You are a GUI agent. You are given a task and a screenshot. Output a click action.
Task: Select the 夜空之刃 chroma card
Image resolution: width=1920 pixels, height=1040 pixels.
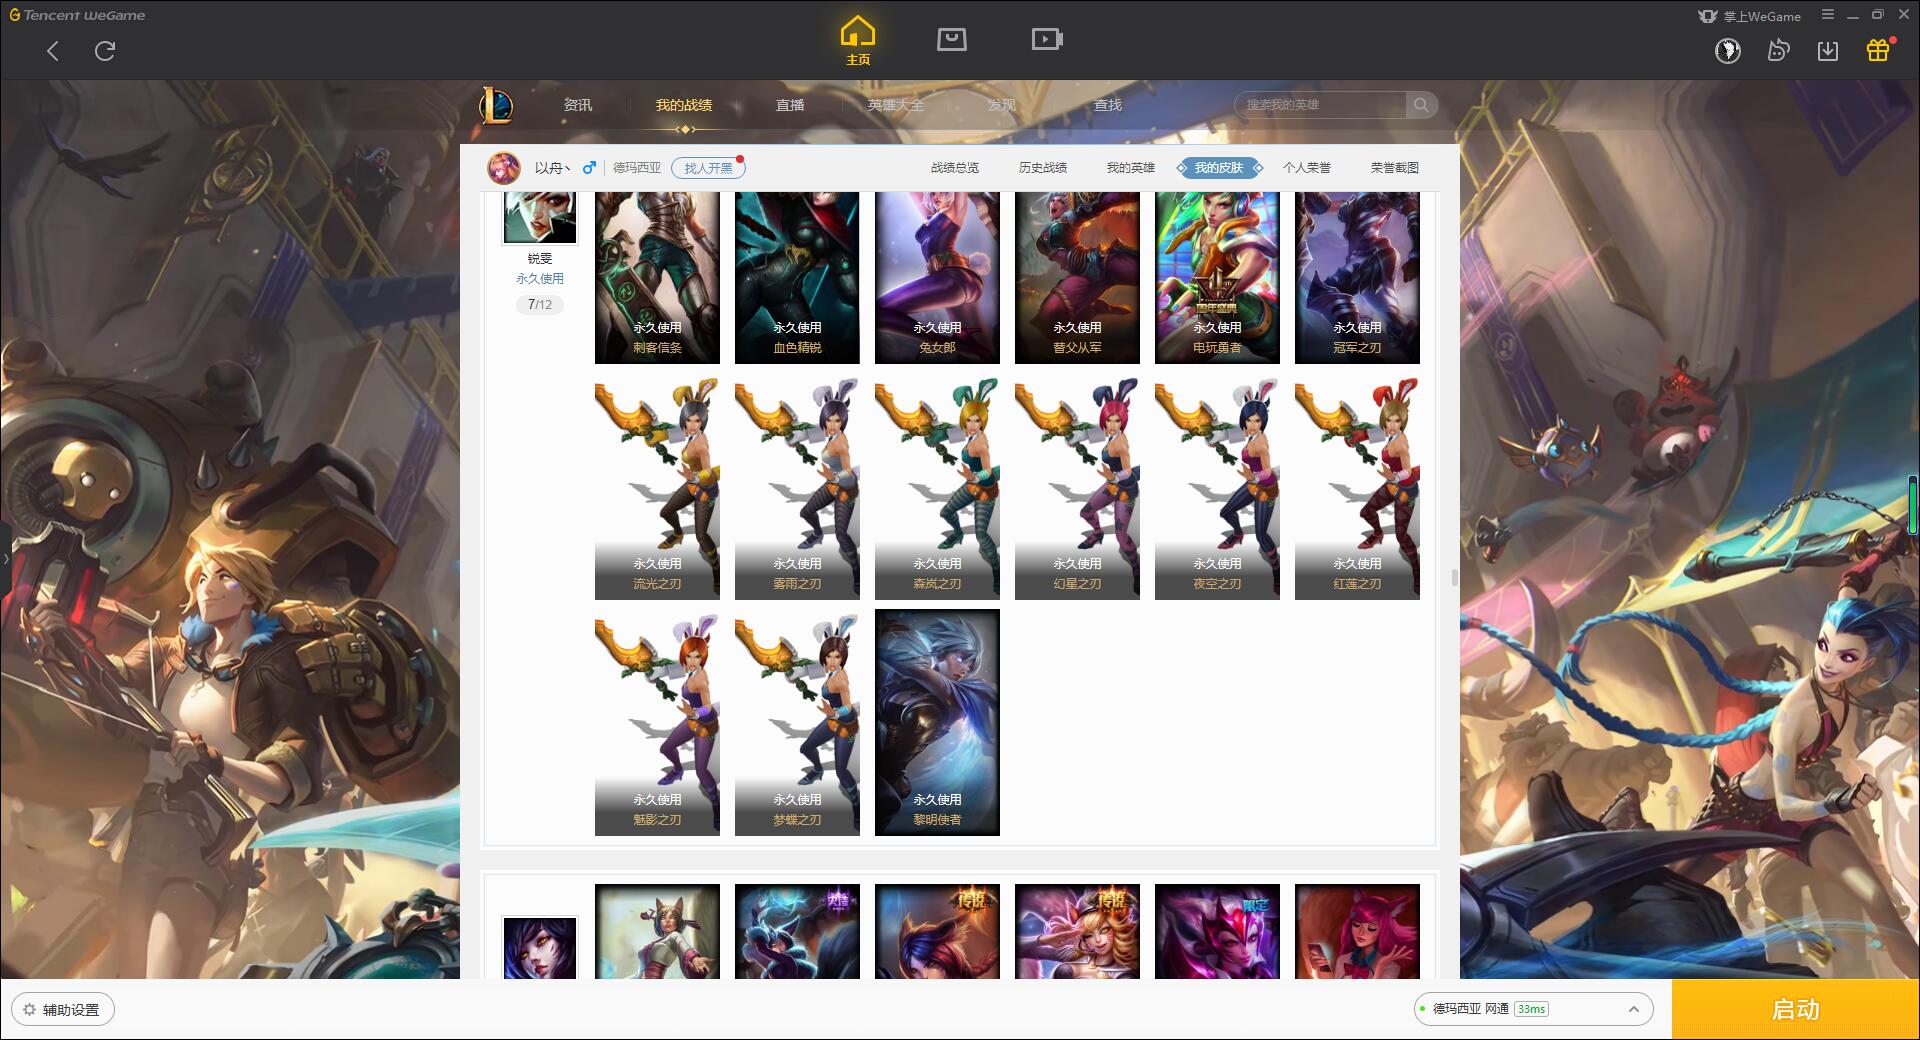1217,487
